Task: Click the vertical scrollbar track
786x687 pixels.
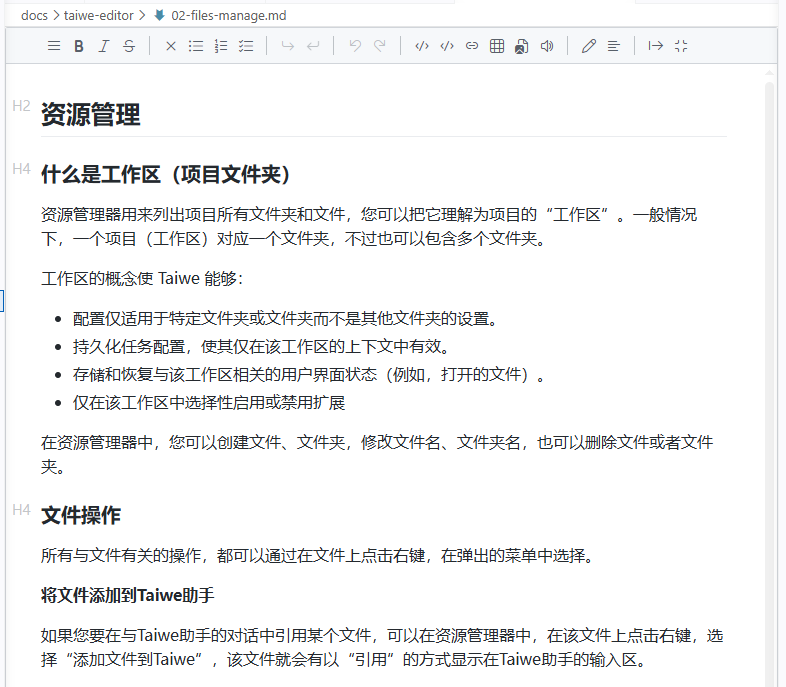Action: [x=769, y=381]
